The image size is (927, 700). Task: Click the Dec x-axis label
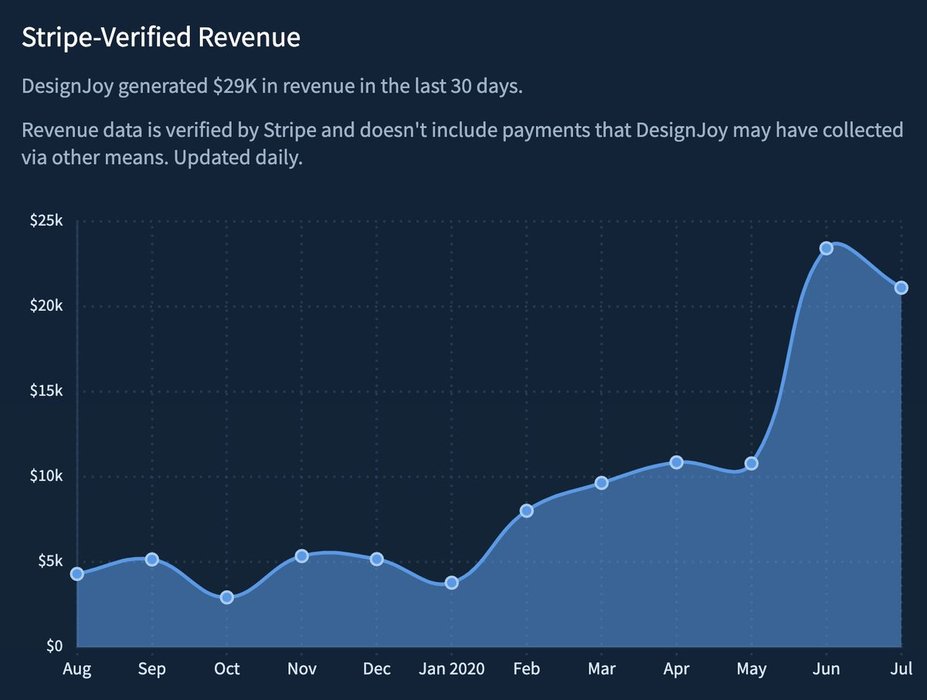click(x=377, y=669)
